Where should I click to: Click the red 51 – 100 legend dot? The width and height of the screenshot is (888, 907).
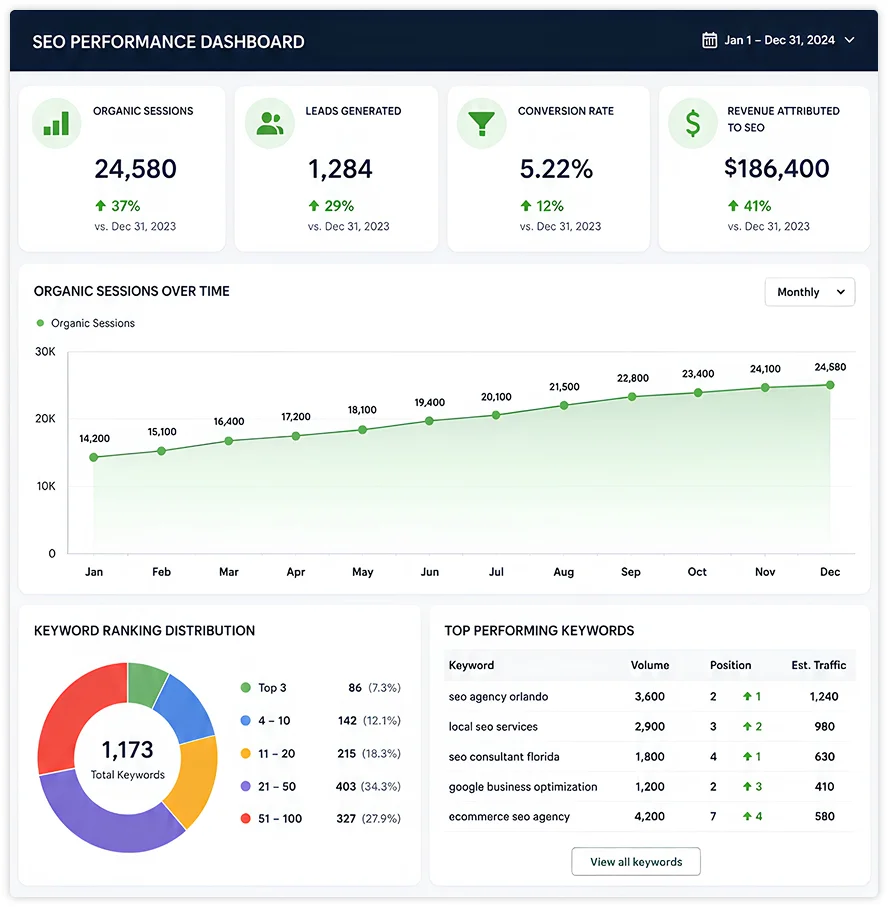point(245,818)
